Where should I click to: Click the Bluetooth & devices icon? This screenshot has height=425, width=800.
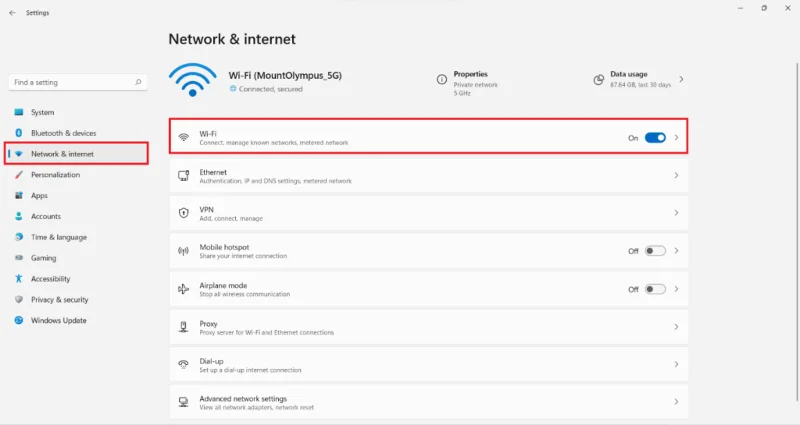19,133
